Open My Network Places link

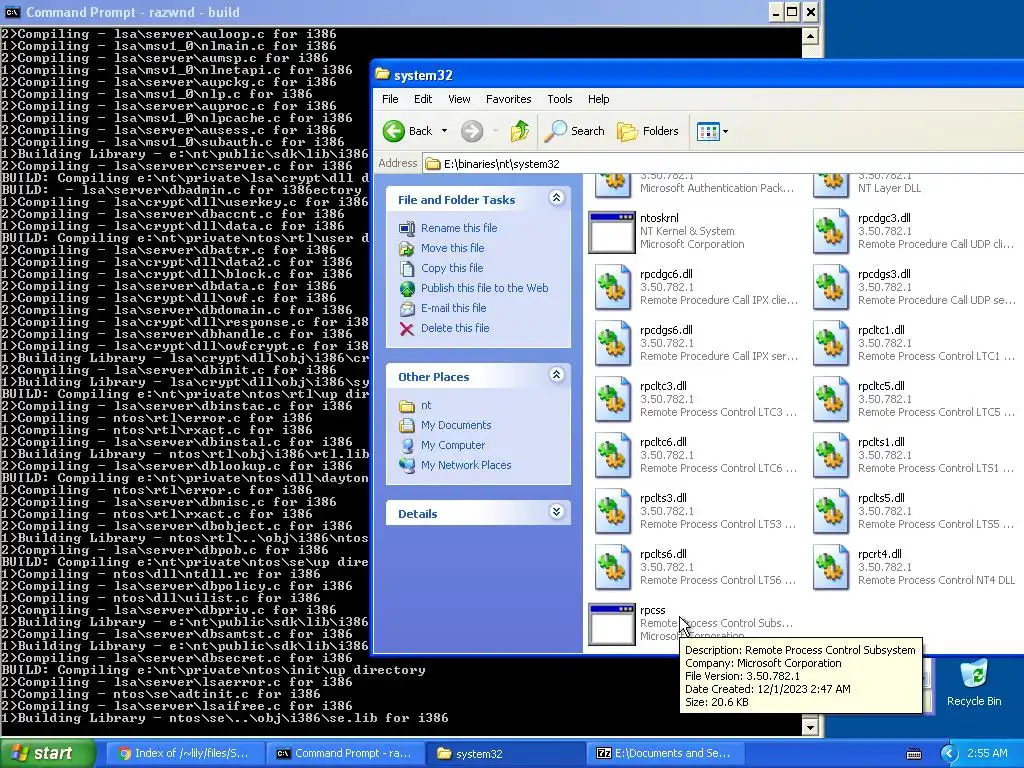click(466, 466)
